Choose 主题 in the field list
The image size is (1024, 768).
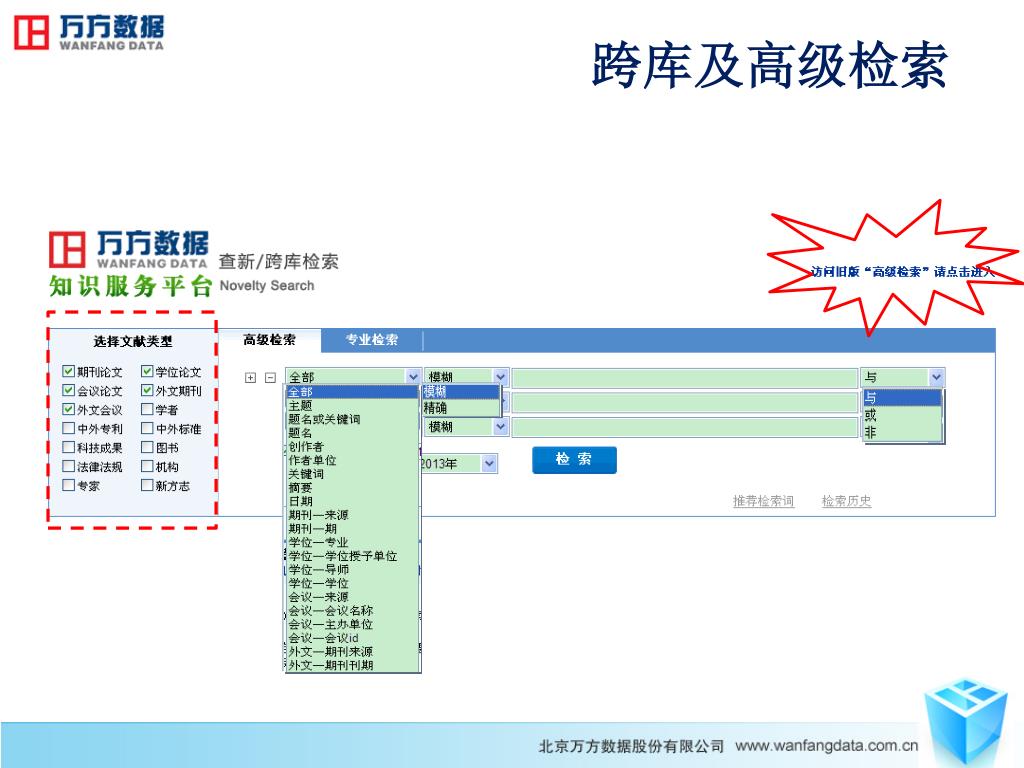tap(351, 406)
